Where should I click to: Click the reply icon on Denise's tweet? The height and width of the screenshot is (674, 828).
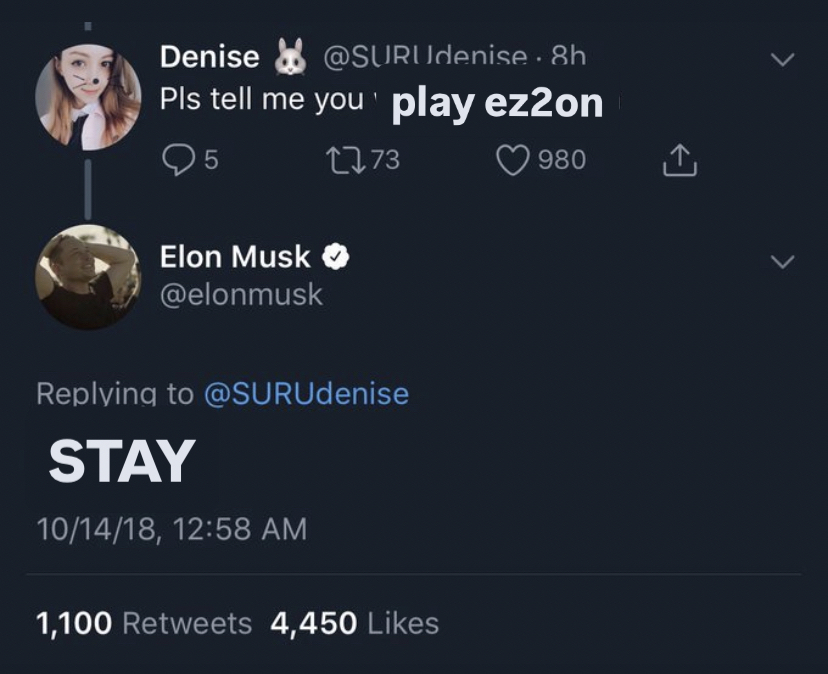click(176, 160)
